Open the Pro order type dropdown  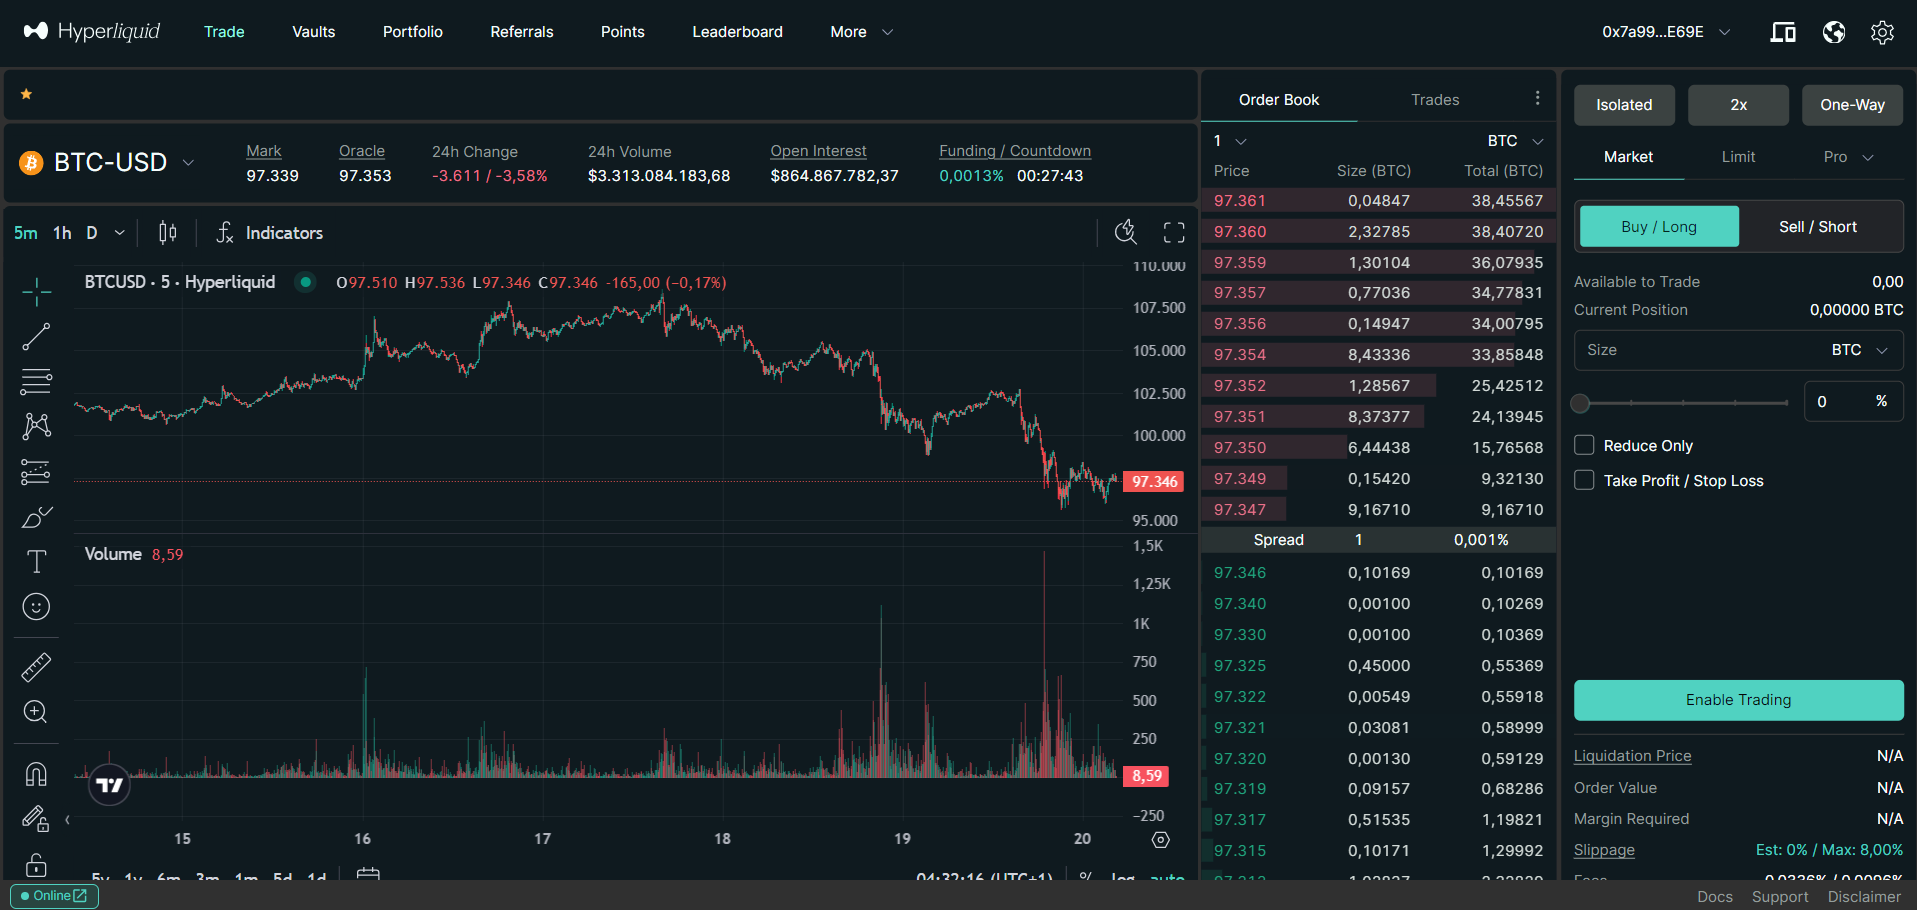point(1848,157)
